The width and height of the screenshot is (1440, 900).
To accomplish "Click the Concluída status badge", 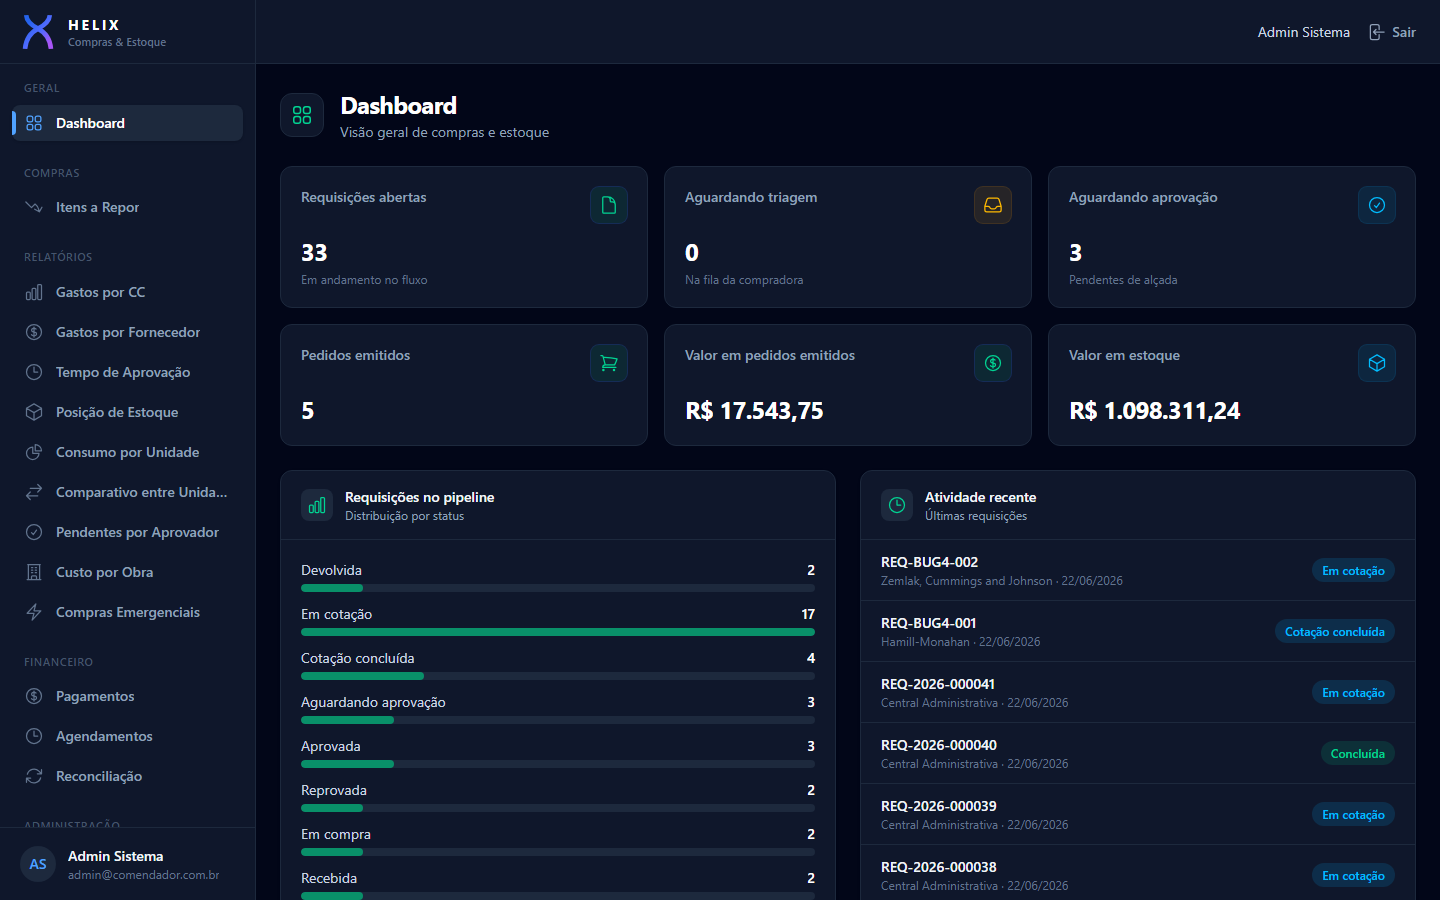I will [x=1357, y=753].
